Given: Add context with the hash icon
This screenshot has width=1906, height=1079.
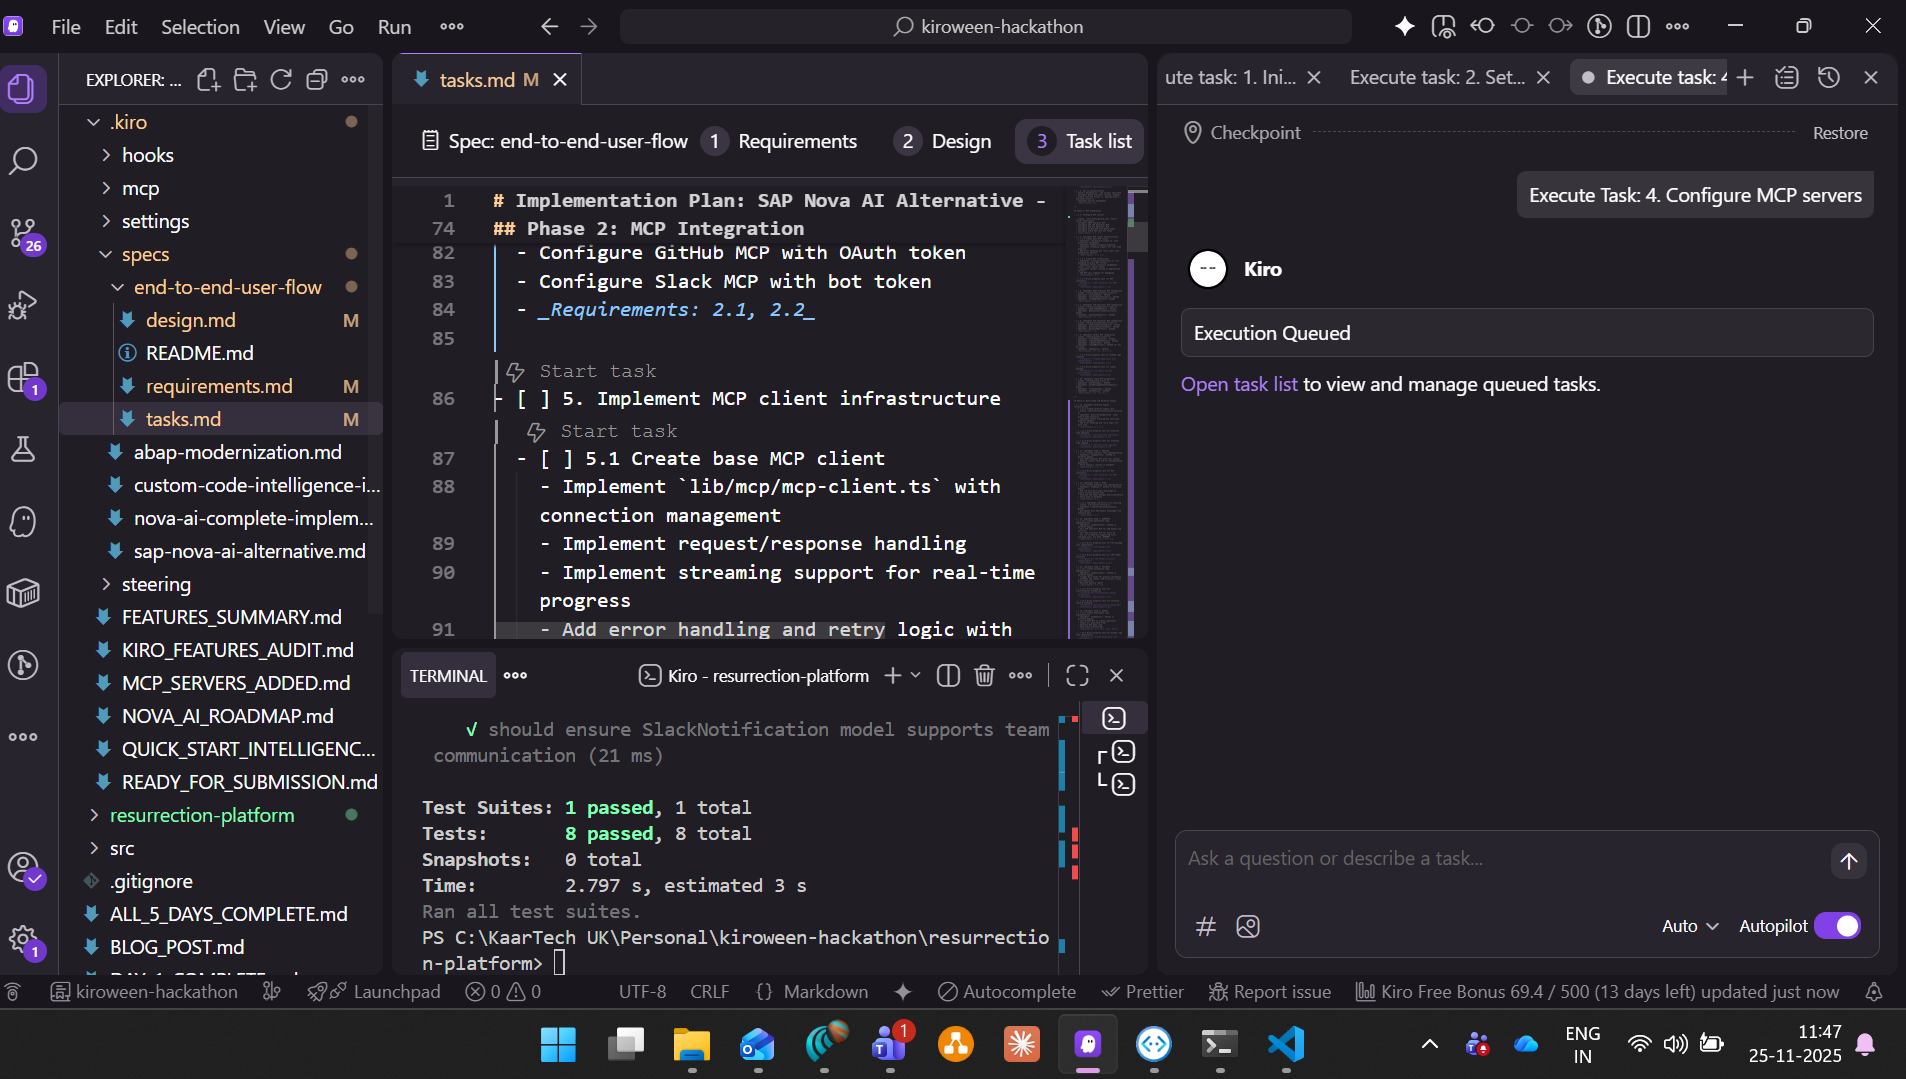Looking at the screenshot, I should click(x=1206, y=927).
